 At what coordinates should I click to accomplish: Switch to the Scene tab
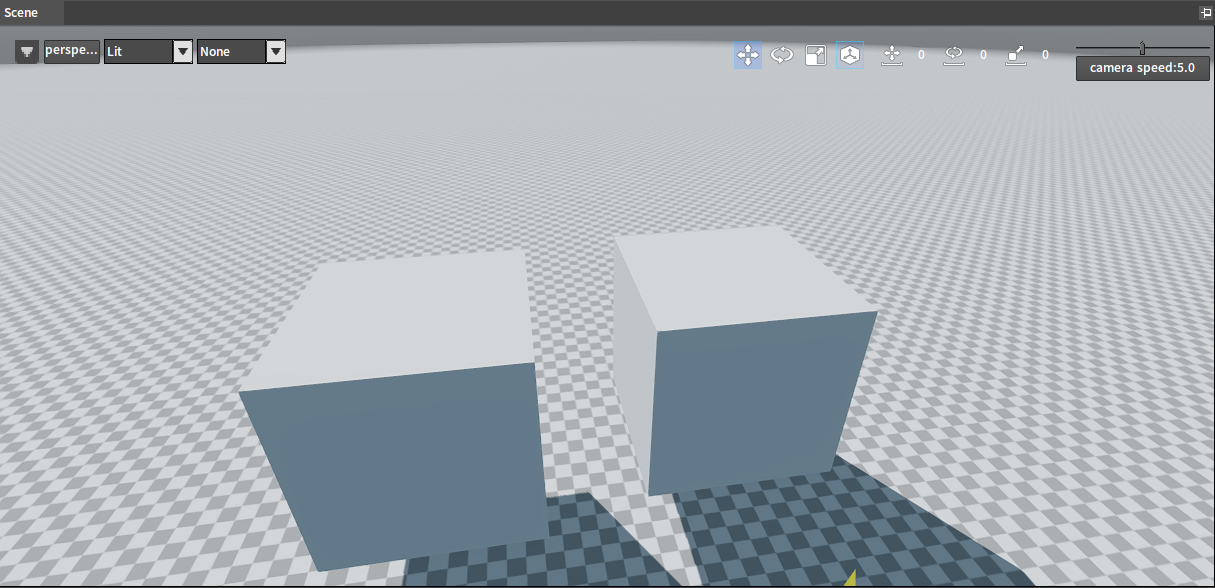click(x=32, y=13)
